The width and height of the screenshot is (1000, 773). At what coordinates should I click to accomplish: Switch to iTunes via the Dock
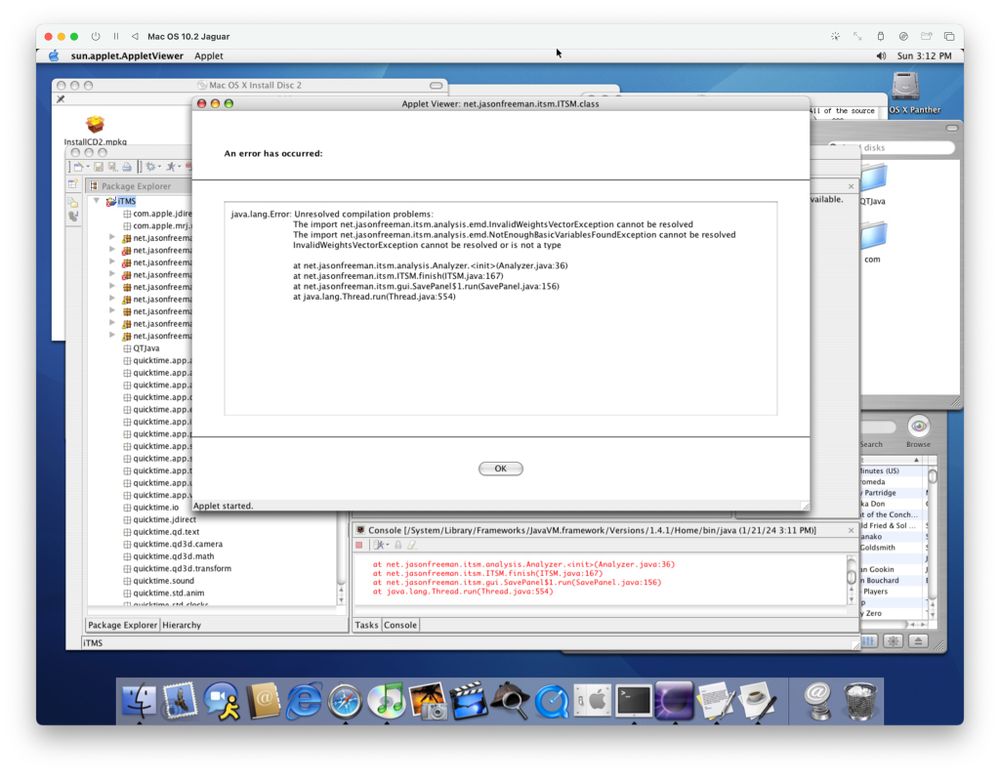386,700
